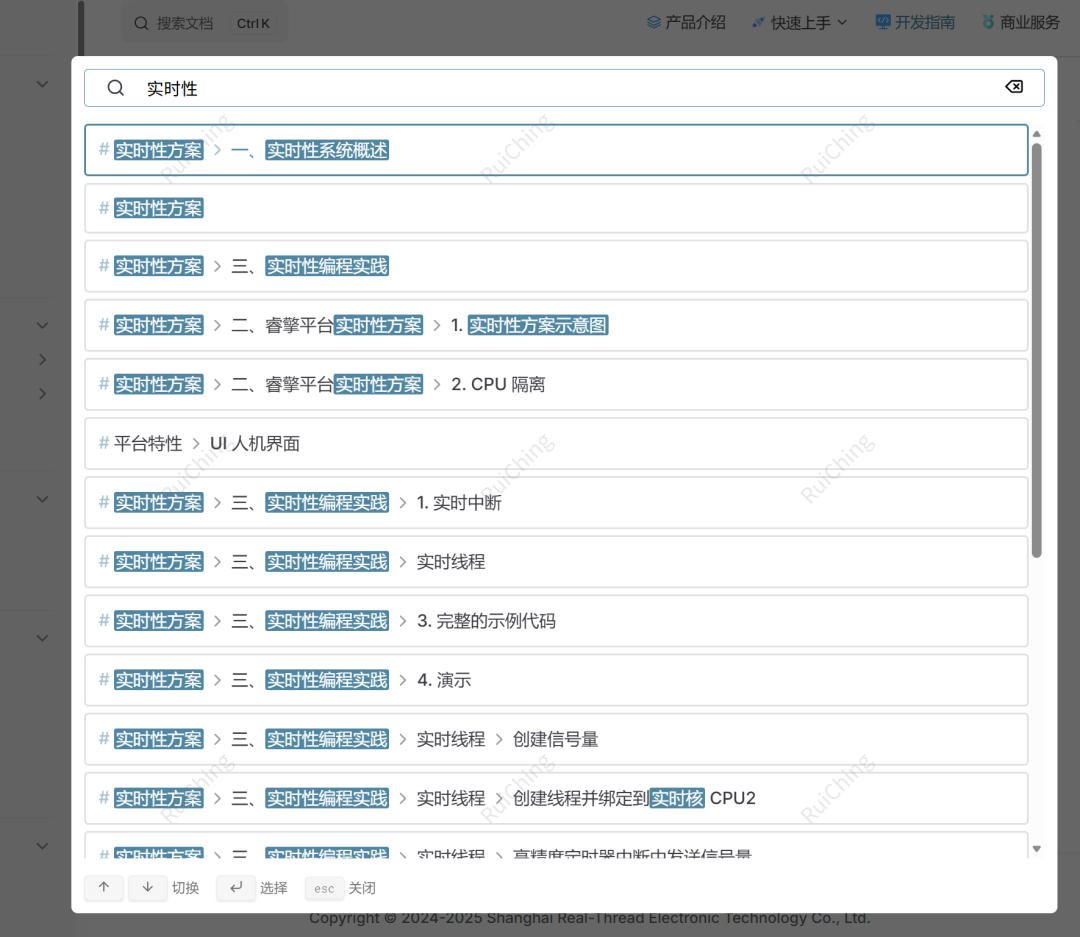The width and height of the screenshot is (1080, 937).
Task: Click the results list scroll-down arrow
Action: [x=1037, y=849]
